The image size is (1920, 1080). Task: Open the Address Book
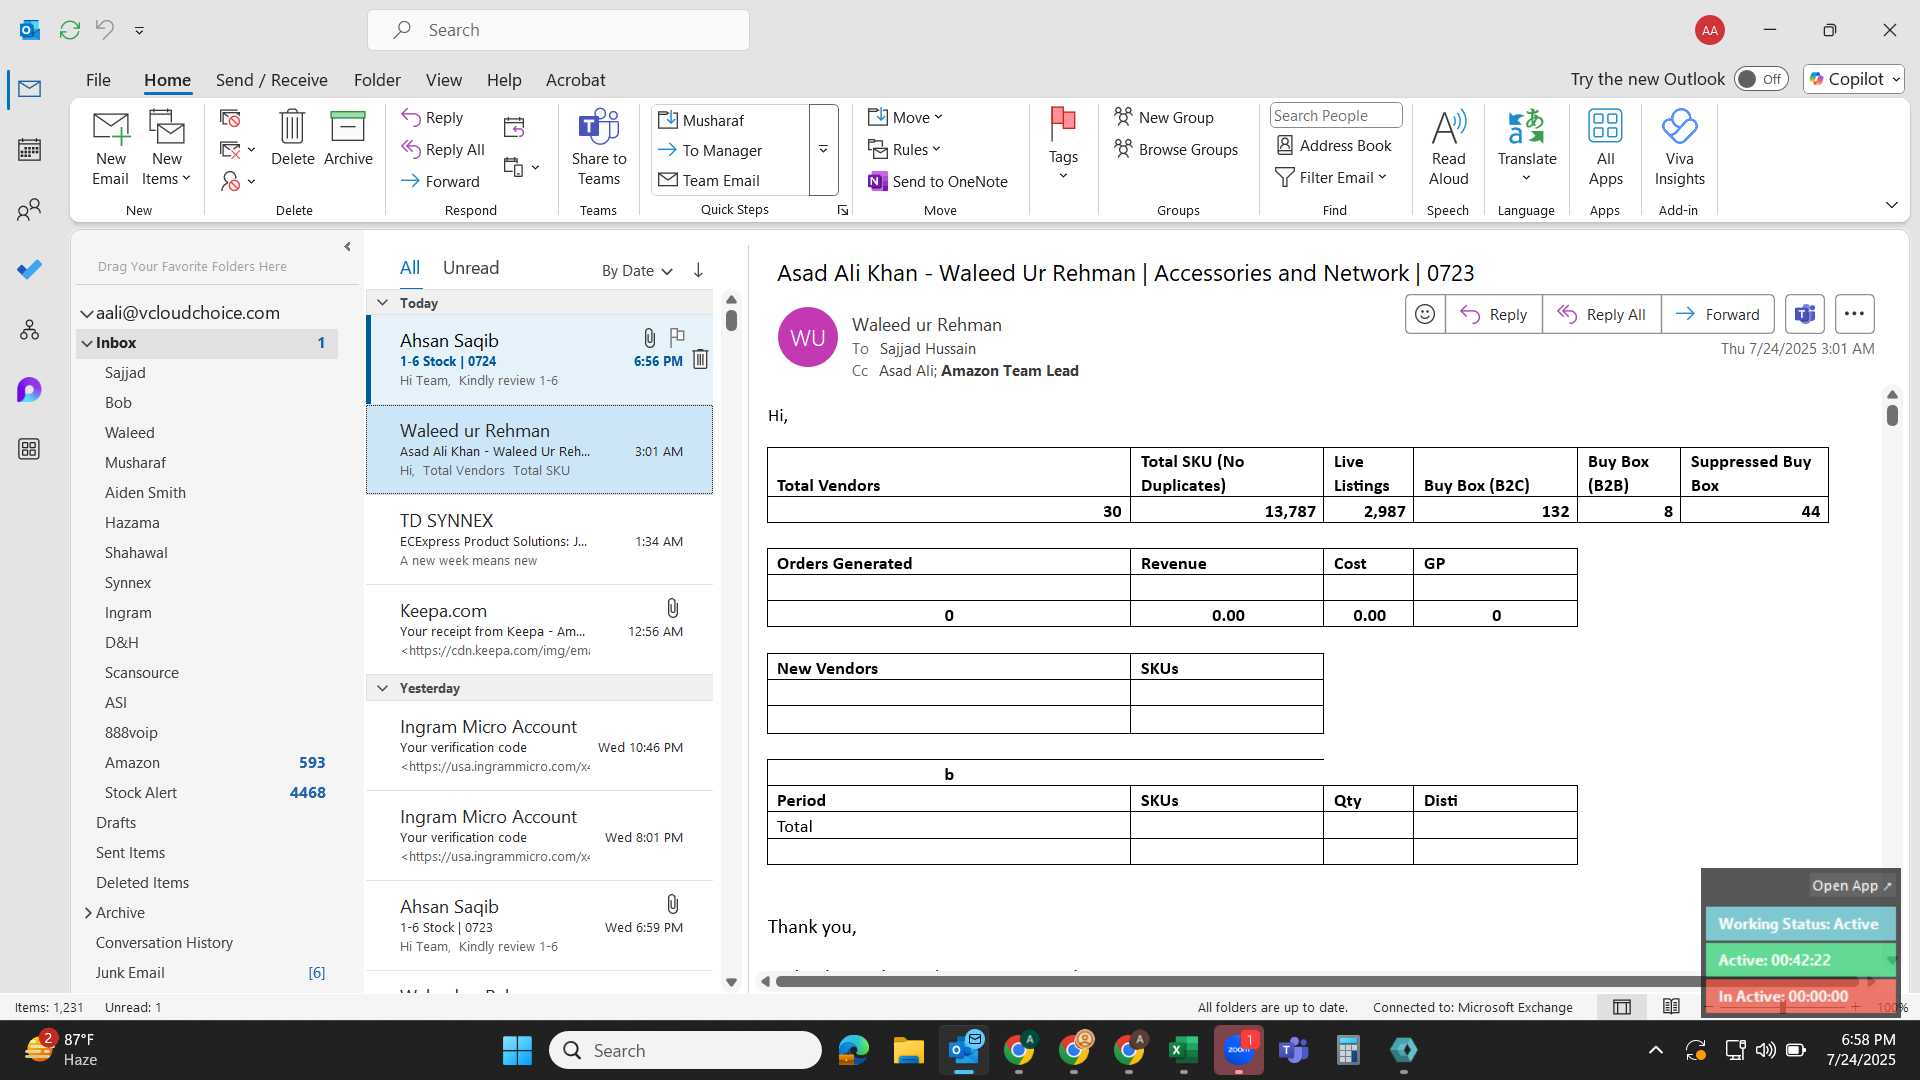click(1334, 145)
